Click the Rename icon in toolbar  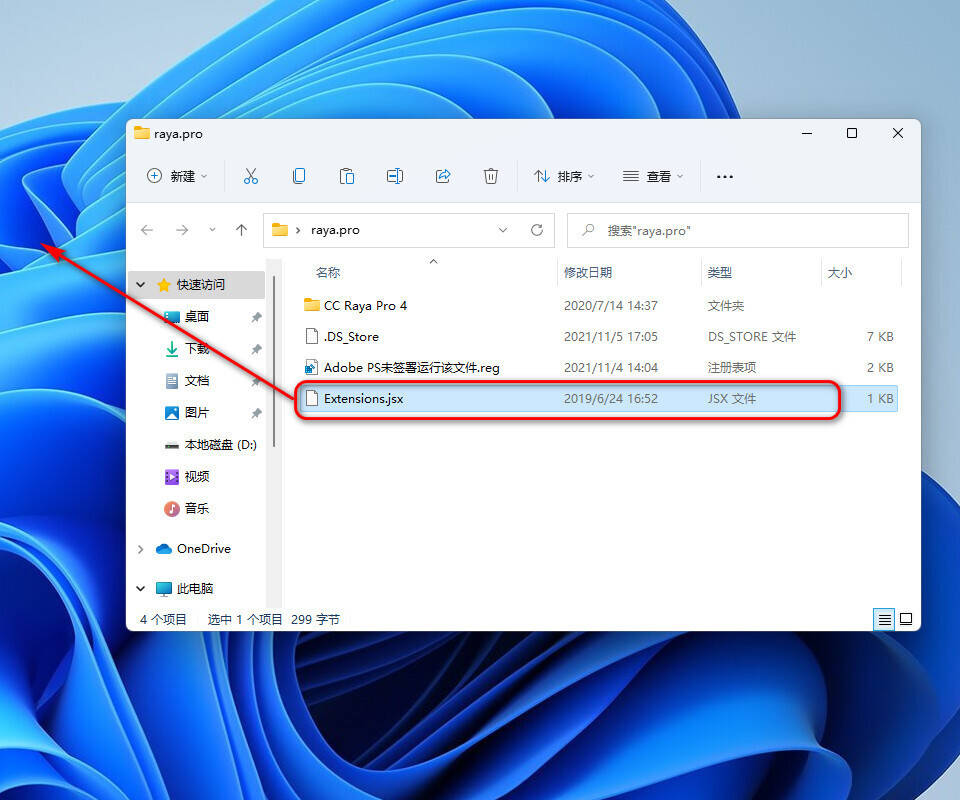[x=394, y=176]
